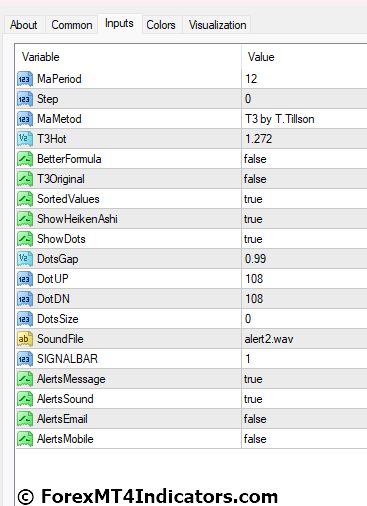Click the boolean icon beside AlertsMobile
367x506 pixels.
[x=25, y=439]
